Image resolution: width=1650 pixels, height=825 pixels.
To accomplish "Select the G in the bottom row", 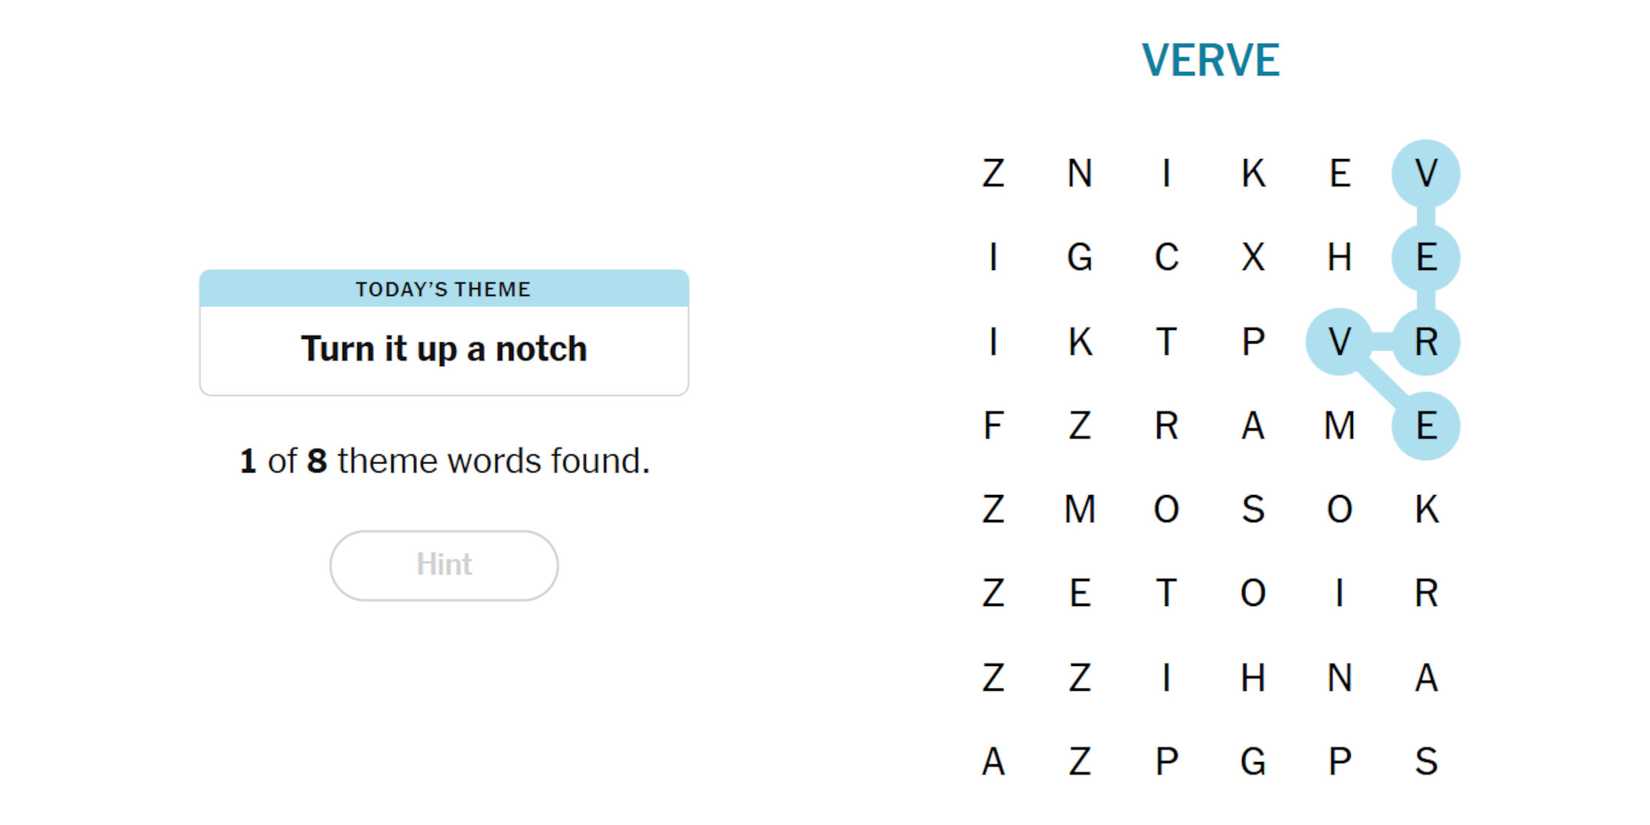I will (1253, 762).
